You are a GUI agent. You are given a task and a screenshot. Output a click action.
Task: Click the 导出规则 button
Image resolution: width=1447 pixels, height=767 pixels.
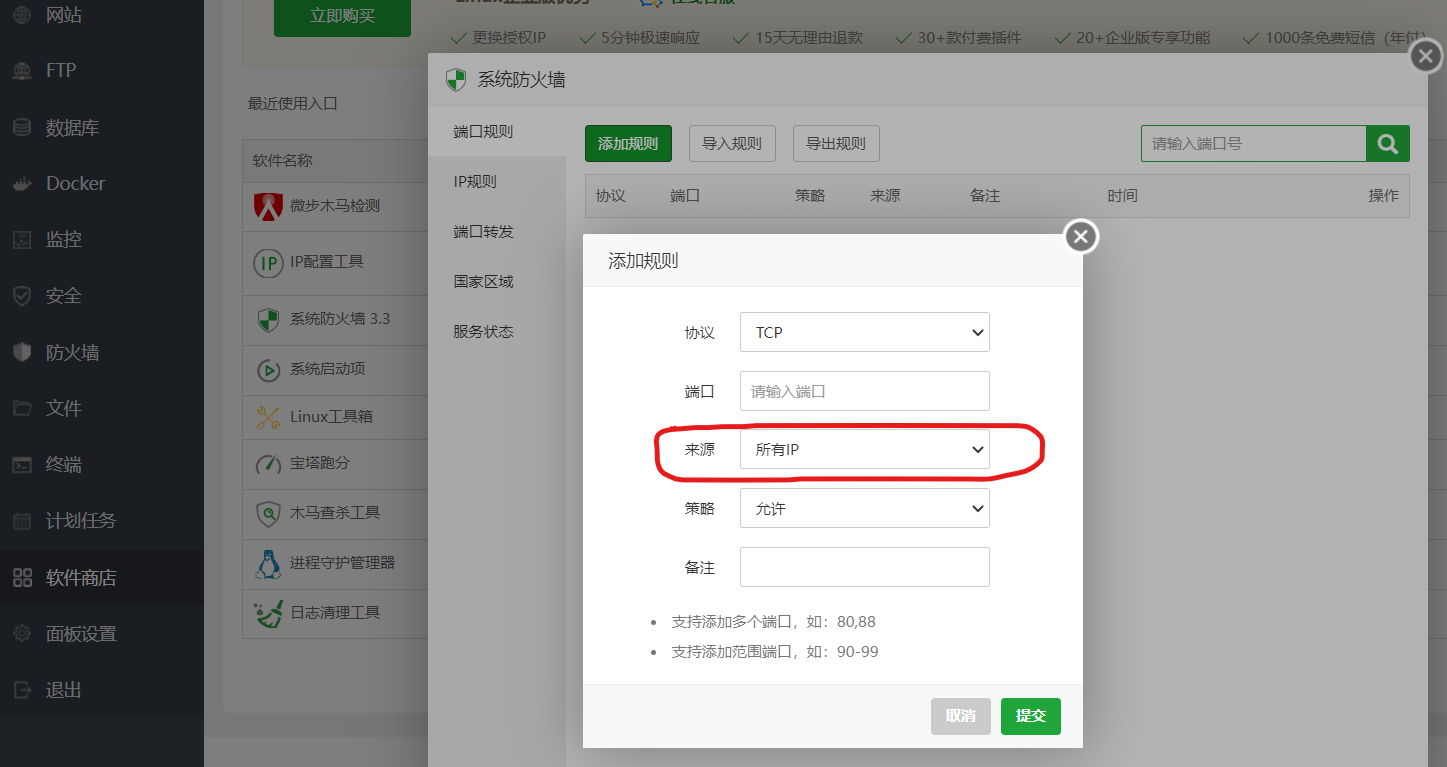click(836, 144)
